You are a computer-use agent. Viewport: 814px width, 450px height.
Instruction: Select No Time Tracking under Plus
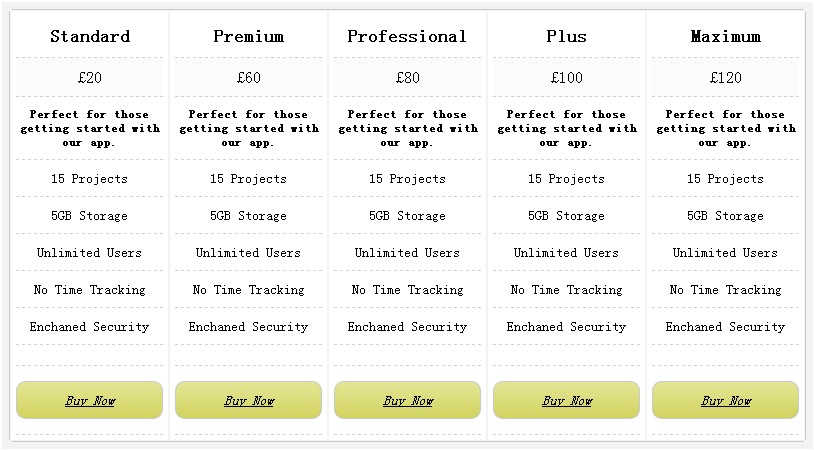(x=567, y=290)
